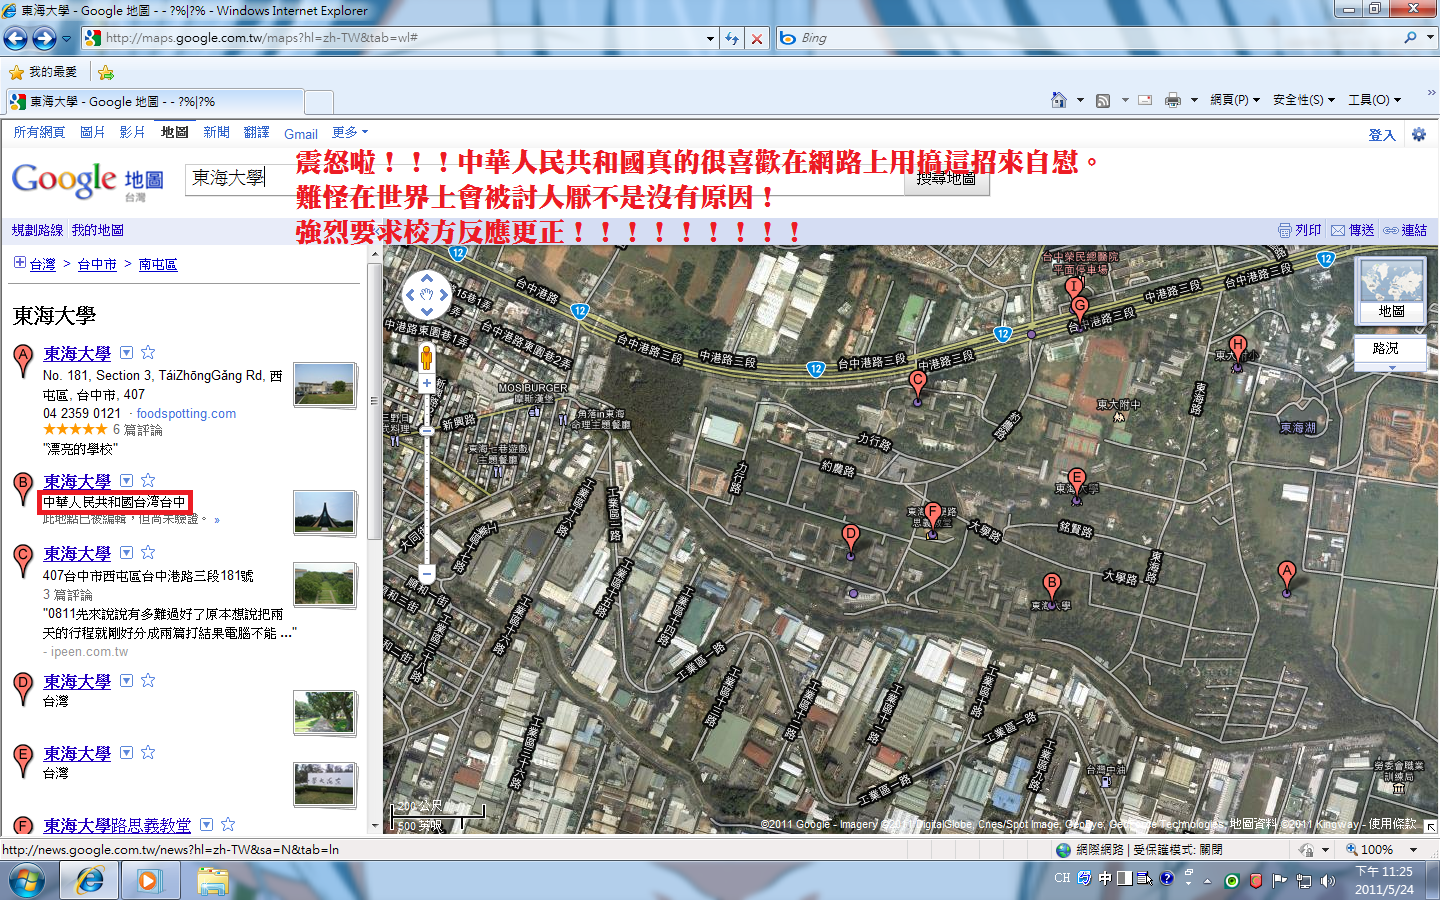Select the 東海大學 - Google 地圖 browser tab

pos(154,101)
